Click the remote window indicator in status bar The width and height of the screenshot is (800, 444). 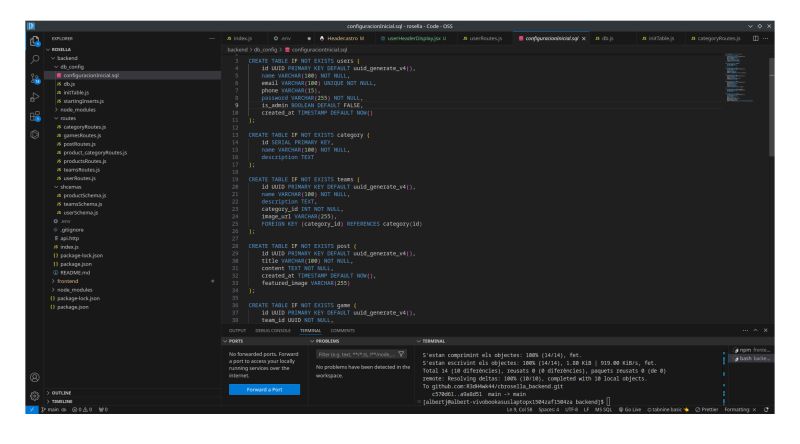tap(32, 409)
